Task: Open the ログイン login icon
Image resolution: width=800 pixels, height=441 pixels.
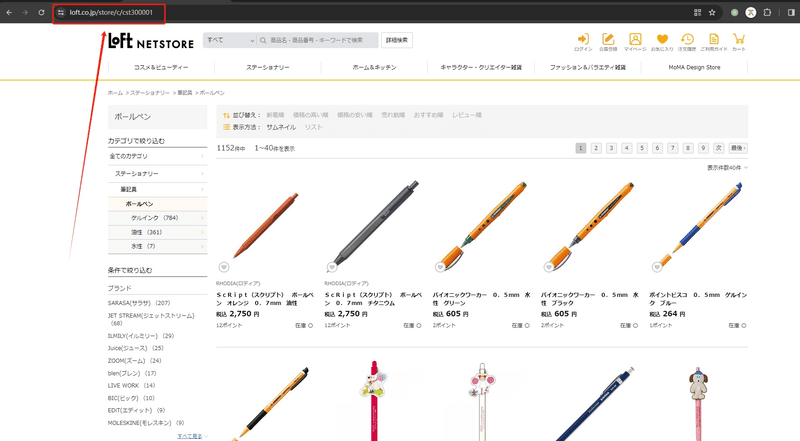Action: tap(583, 42)
